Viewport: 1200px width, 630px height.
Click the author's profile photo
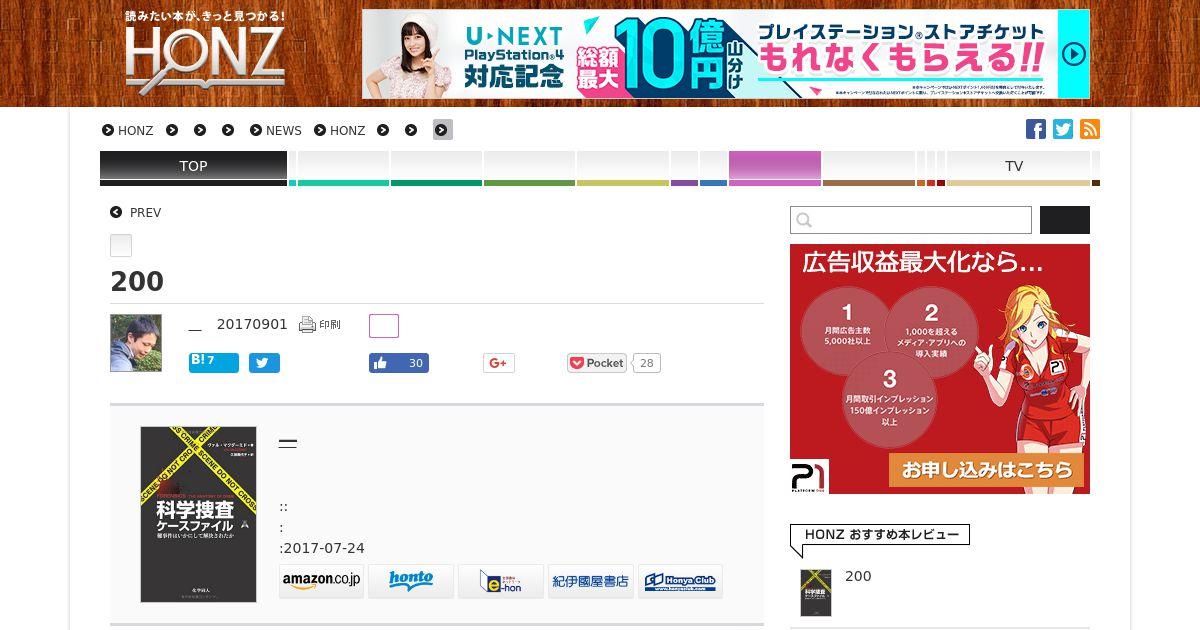[x=136, y=343]
